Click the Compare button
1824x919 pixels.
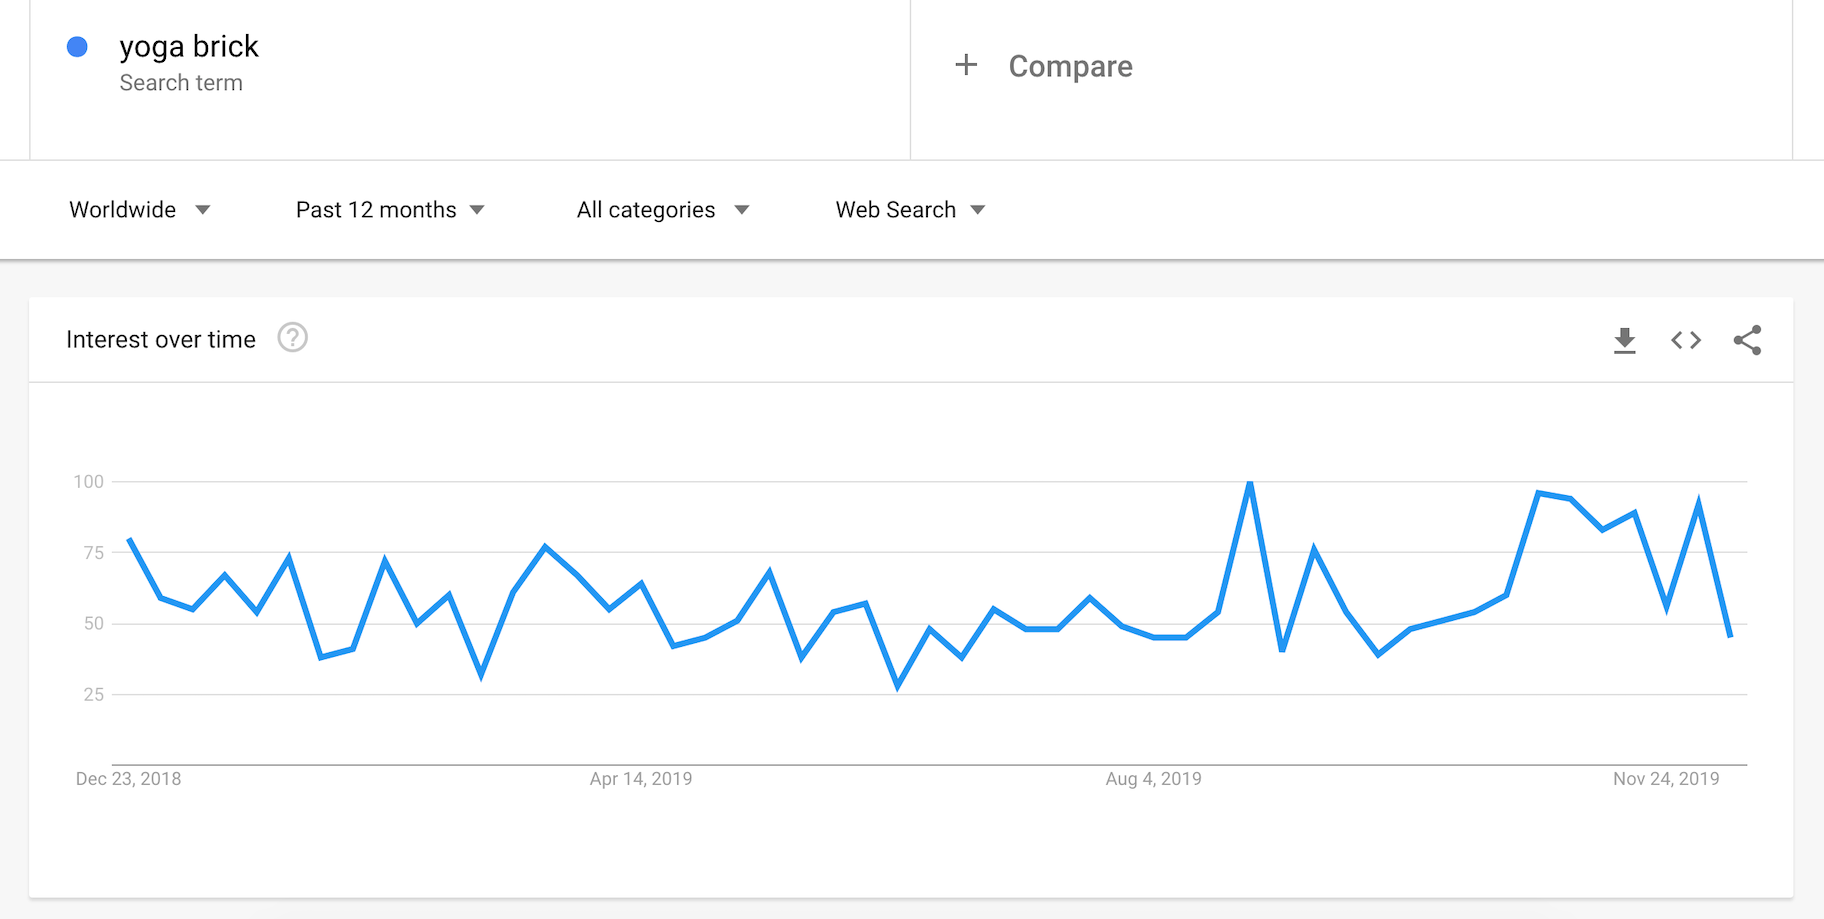point(1070,66)
